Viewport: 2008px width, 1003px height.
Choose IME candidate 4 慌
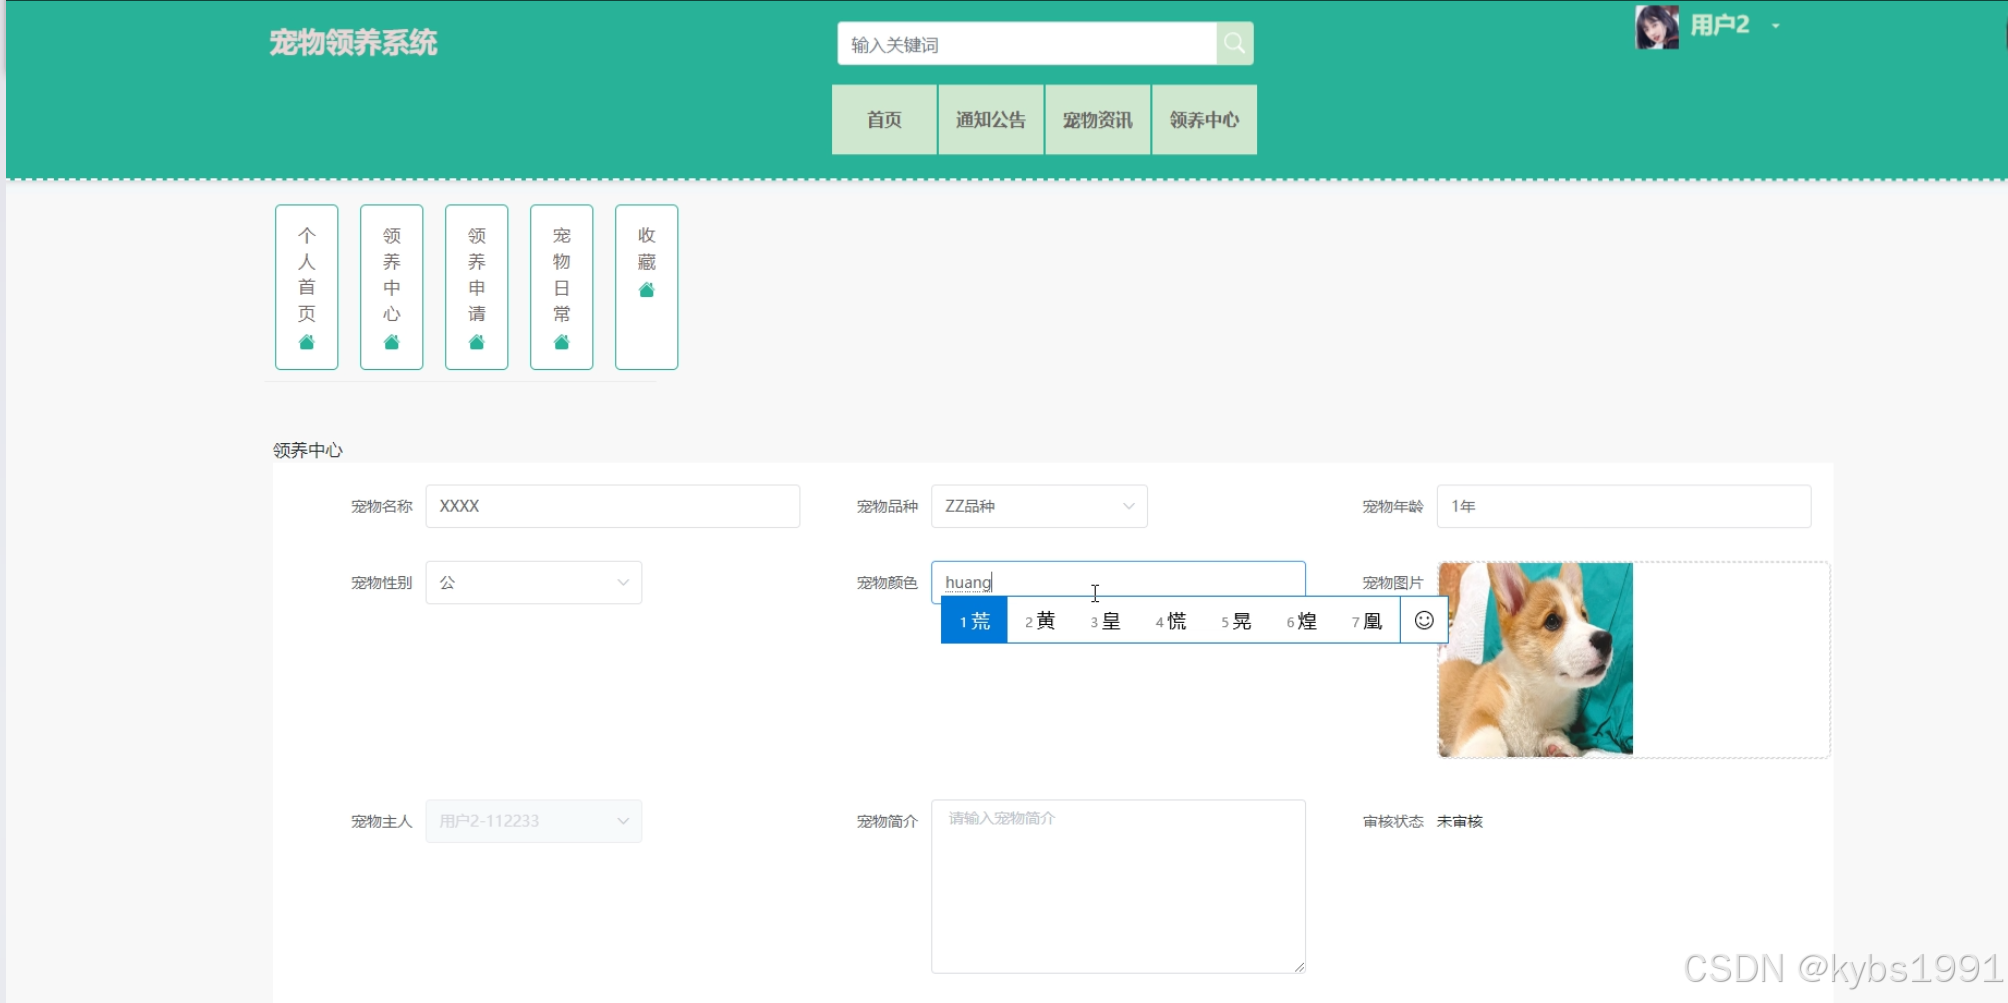click(x=1171, y=621)
